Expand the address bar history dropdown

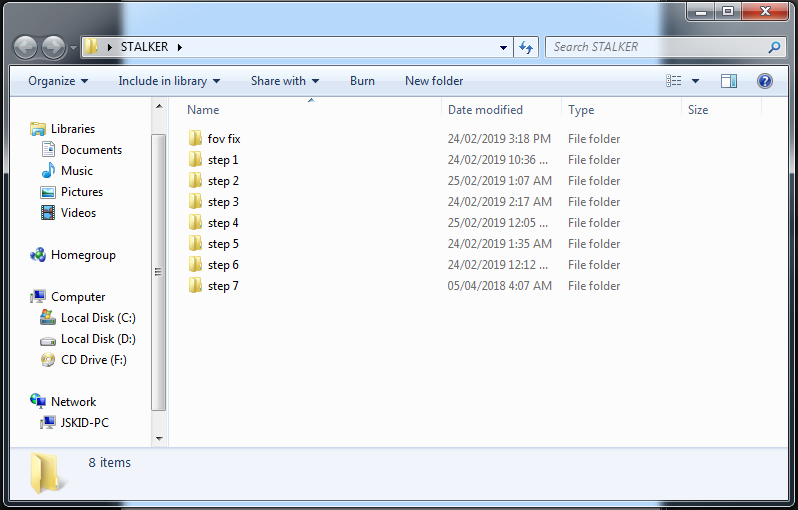tap(503, 47)
